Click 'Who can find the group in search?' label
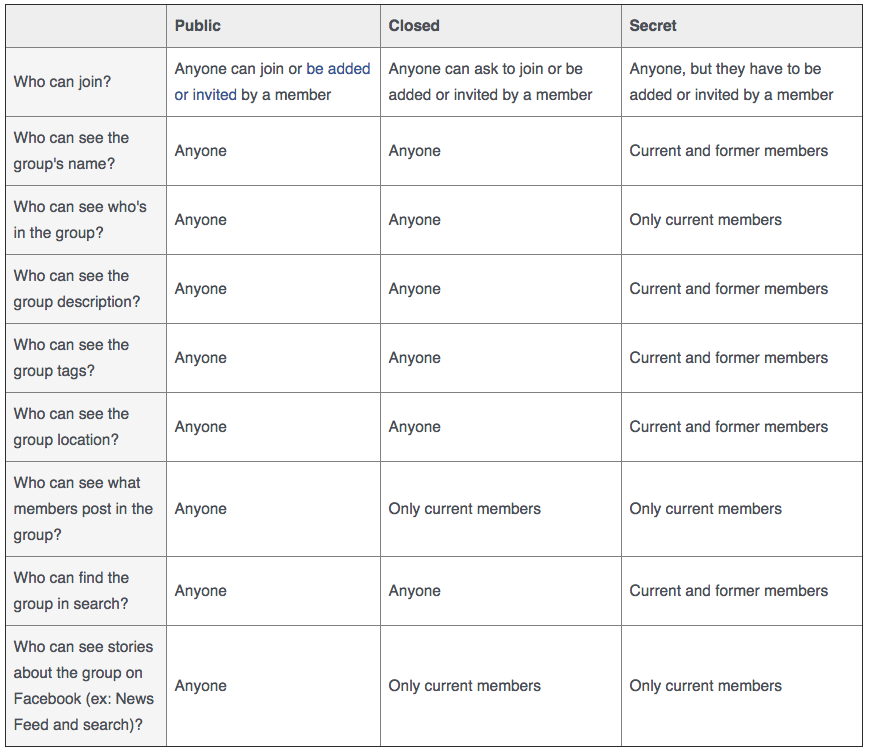Screen dimensions: 869x752 click(x=71, y=591)
